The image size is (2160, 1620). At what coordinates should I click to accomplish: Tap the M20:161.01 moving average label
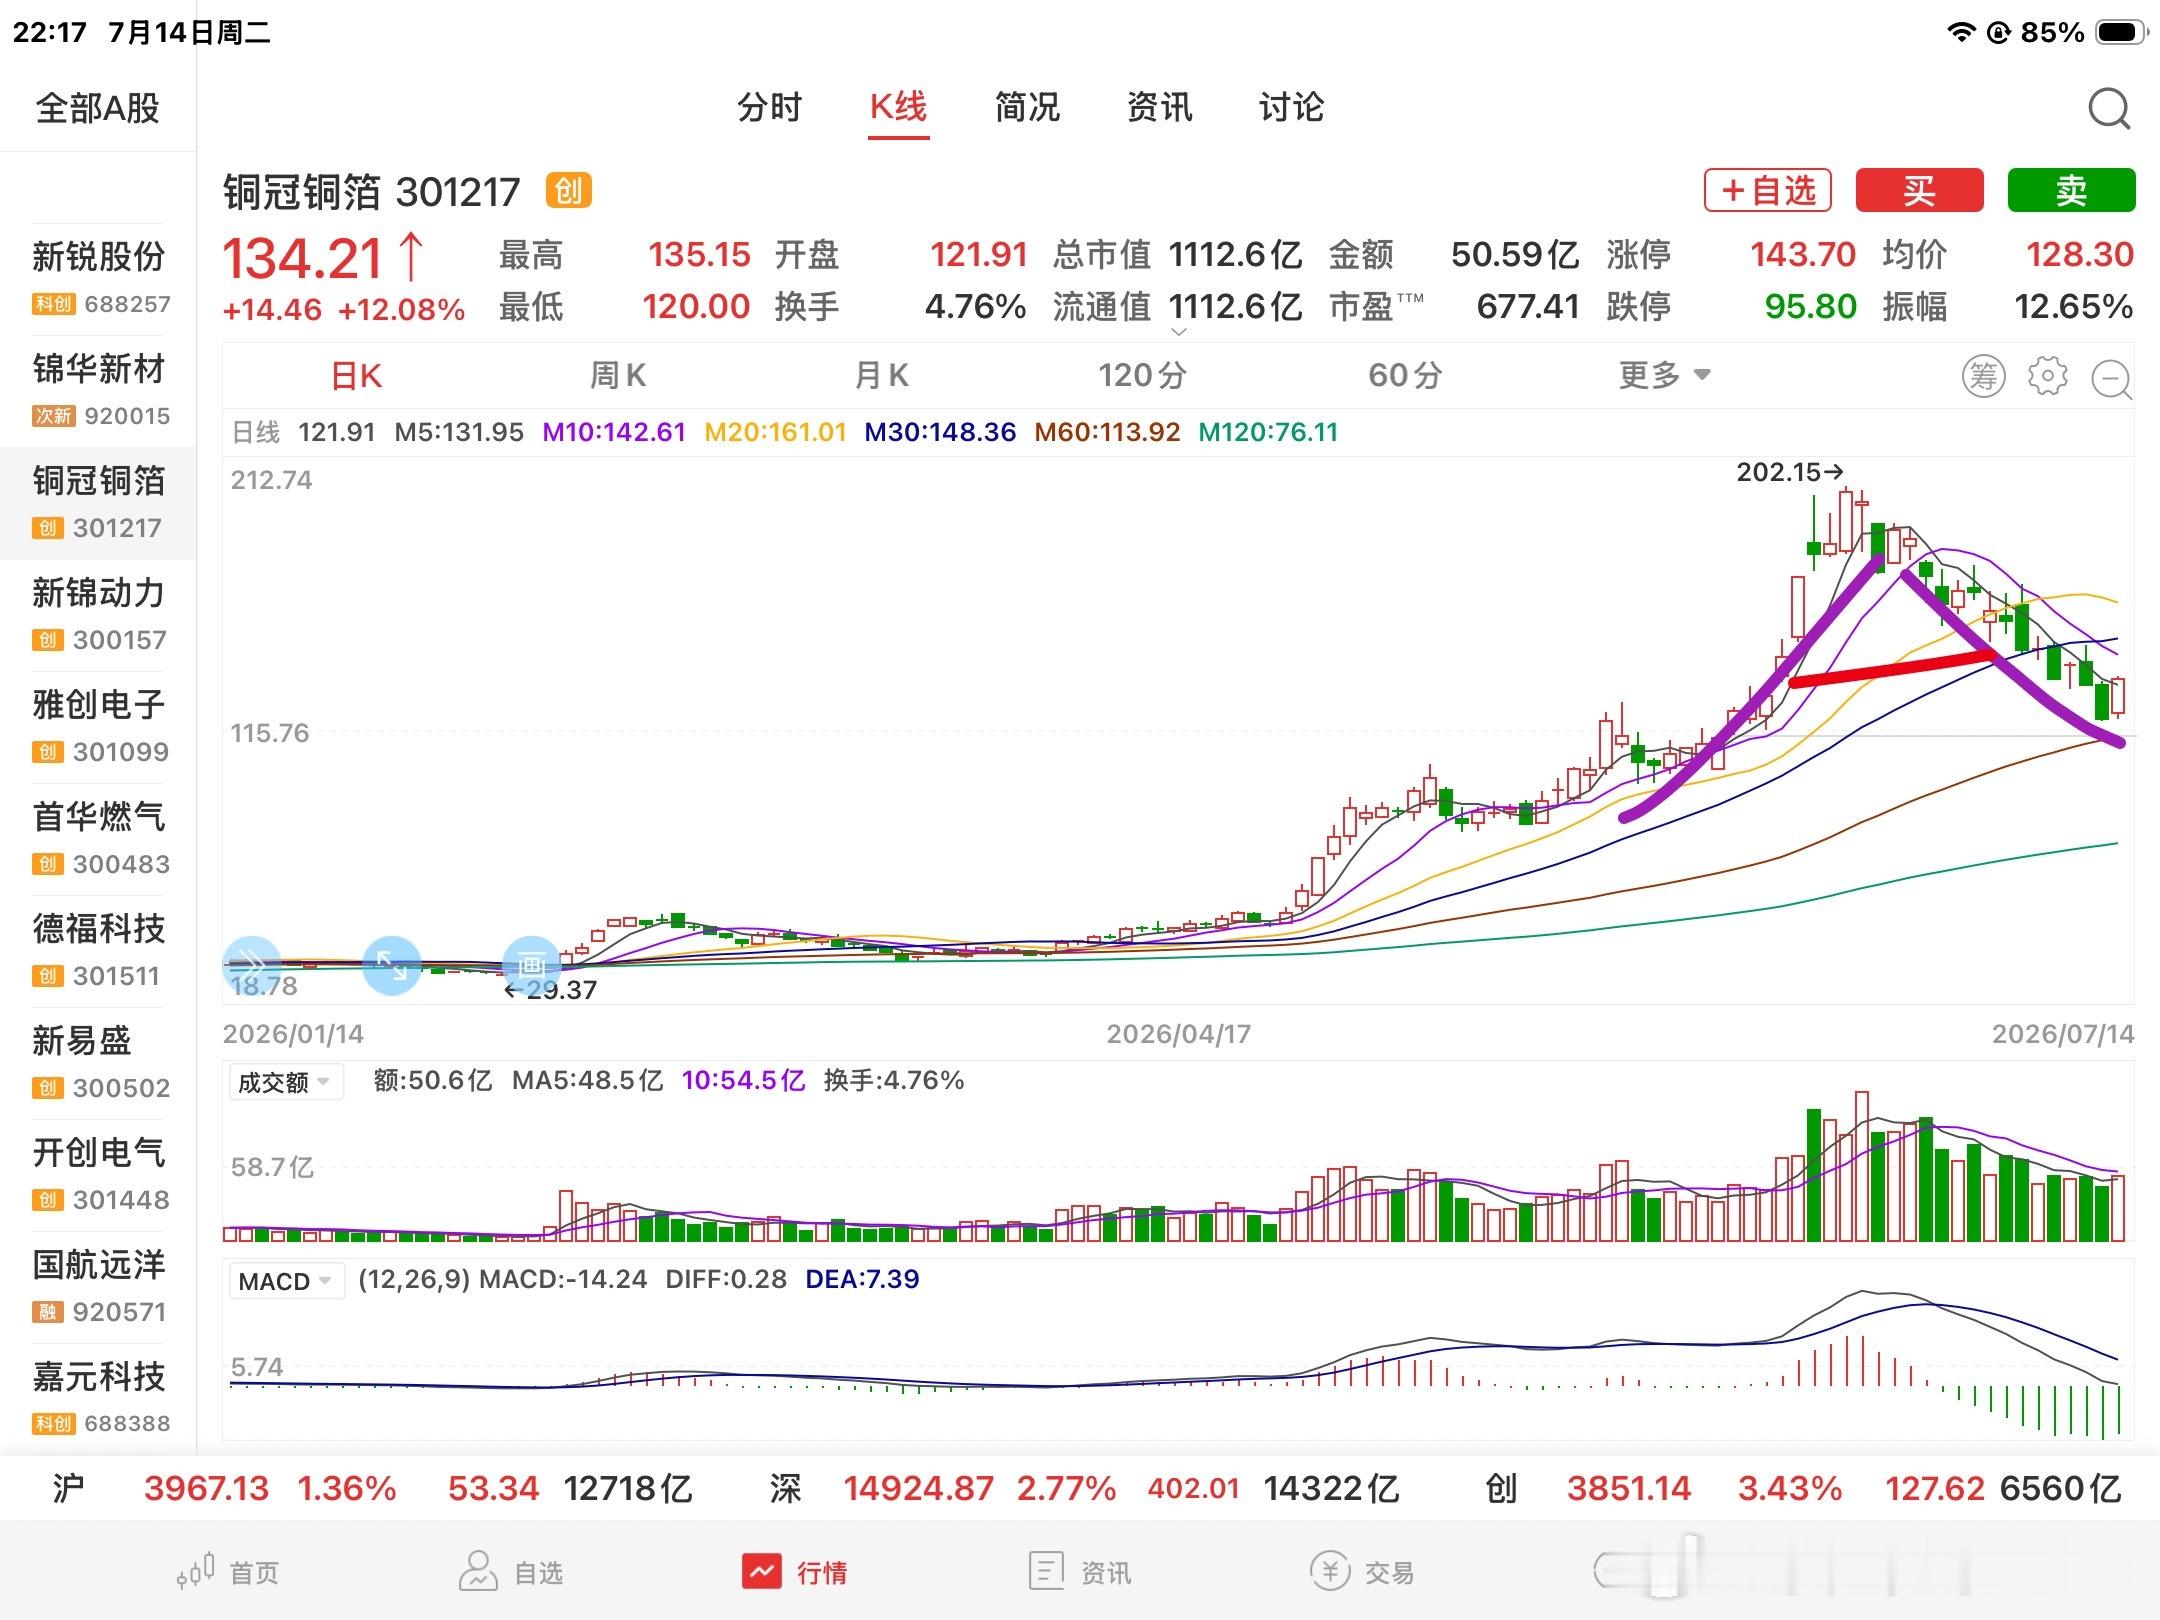tap(775, 432)
